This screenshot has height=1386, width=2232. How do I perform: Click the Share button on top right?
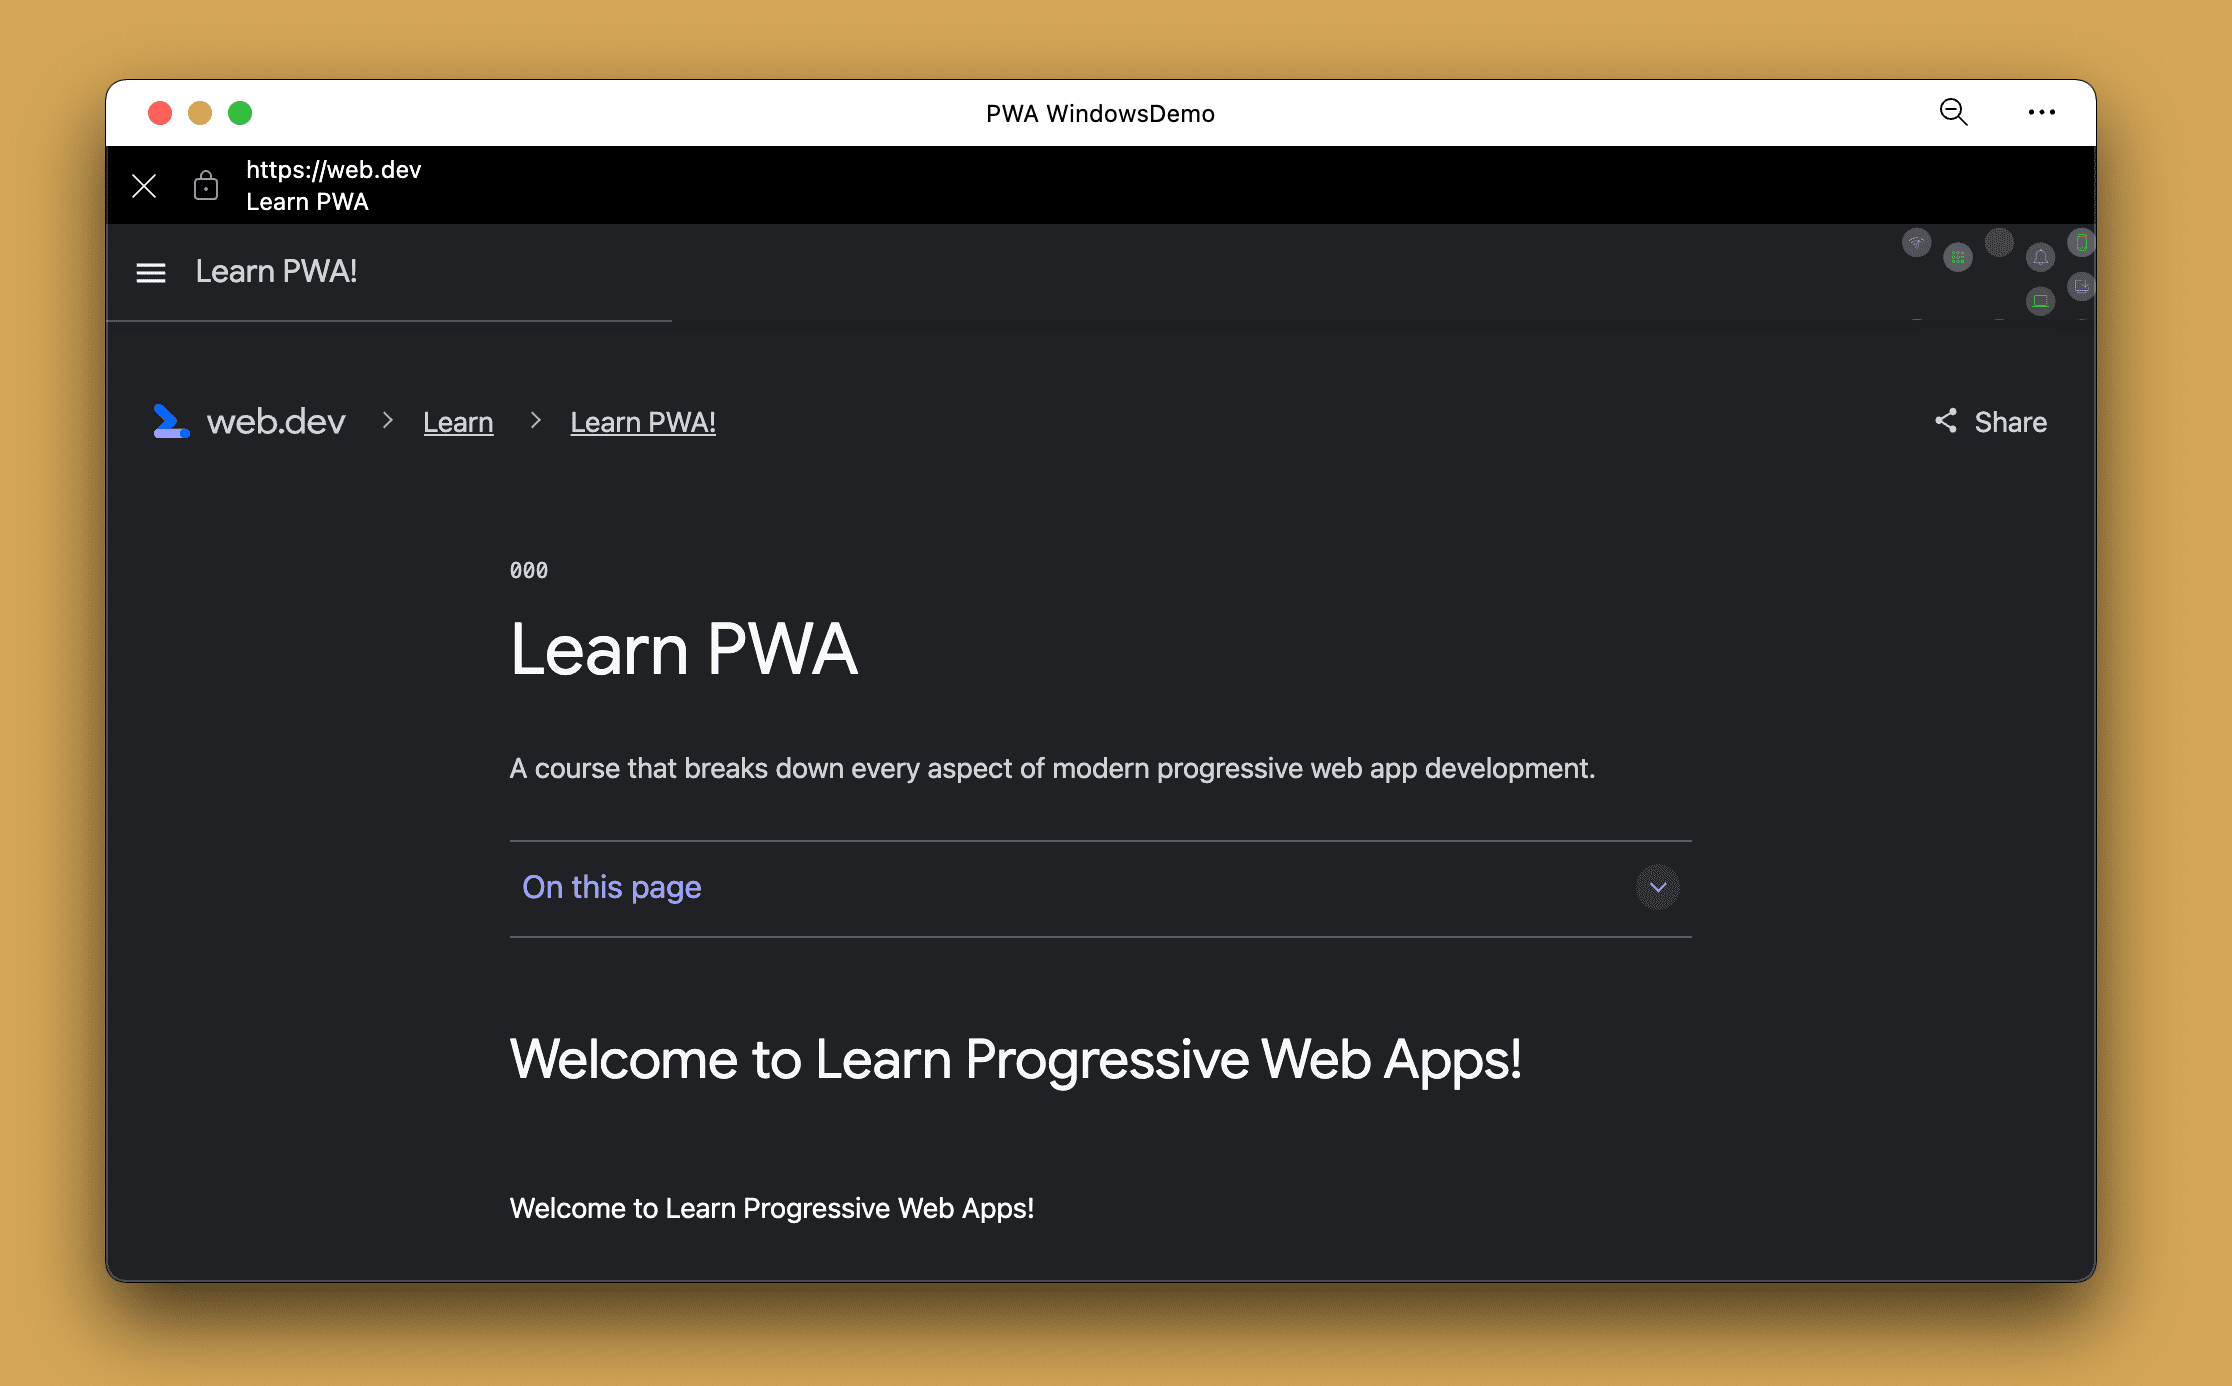pos(1989,422)
